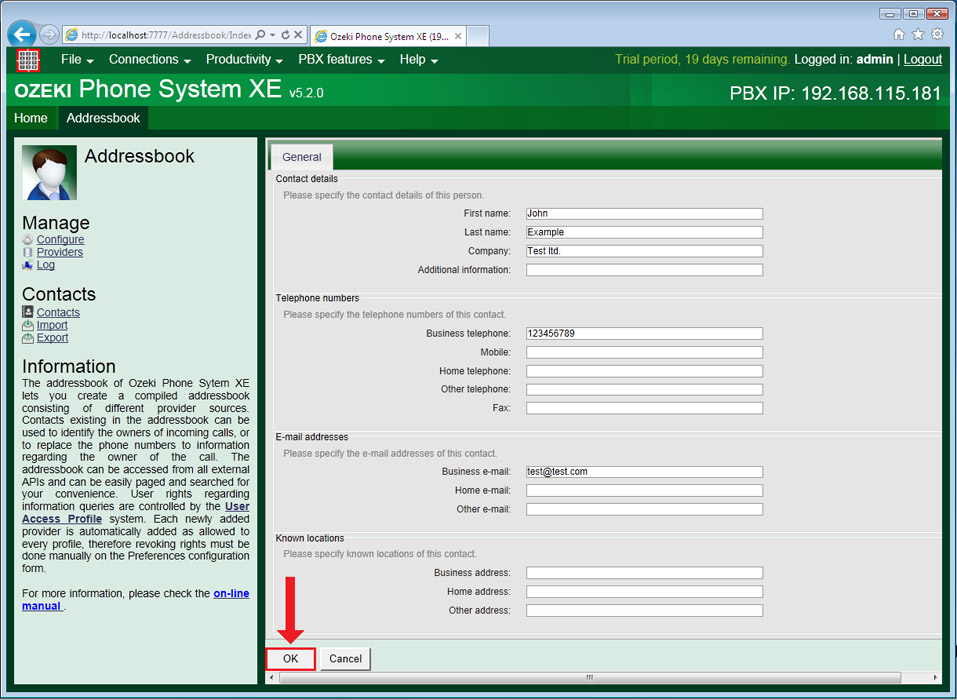The height and width of the screenshot is (700, 957).
Task: Click the horizontal scrollbar thumb
Action: (590, 677)
